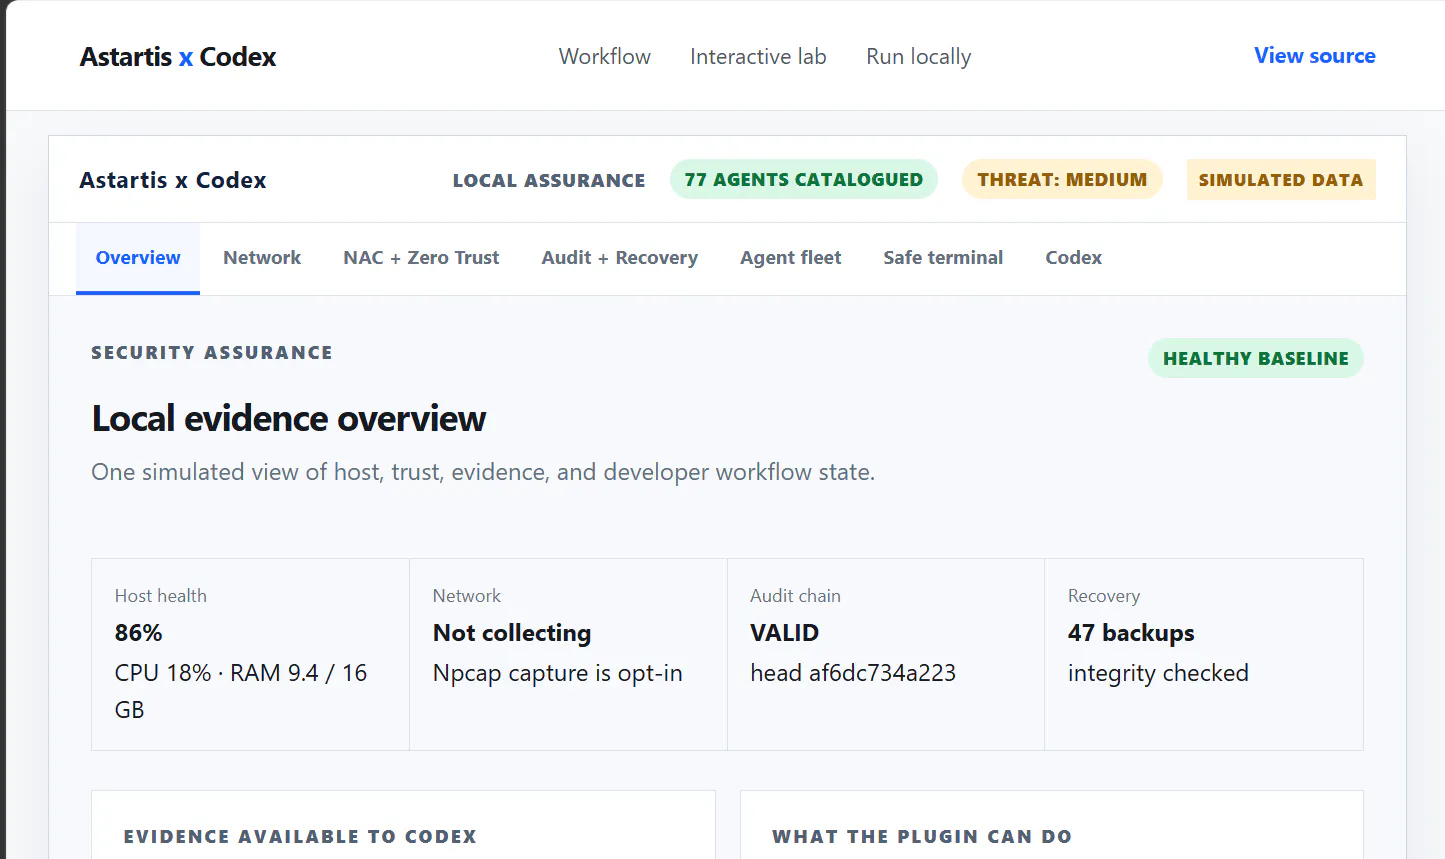The height and width of the screenshot is (859, 1445).
Task: Click the Recovery card label
Action: point(1104,596)
